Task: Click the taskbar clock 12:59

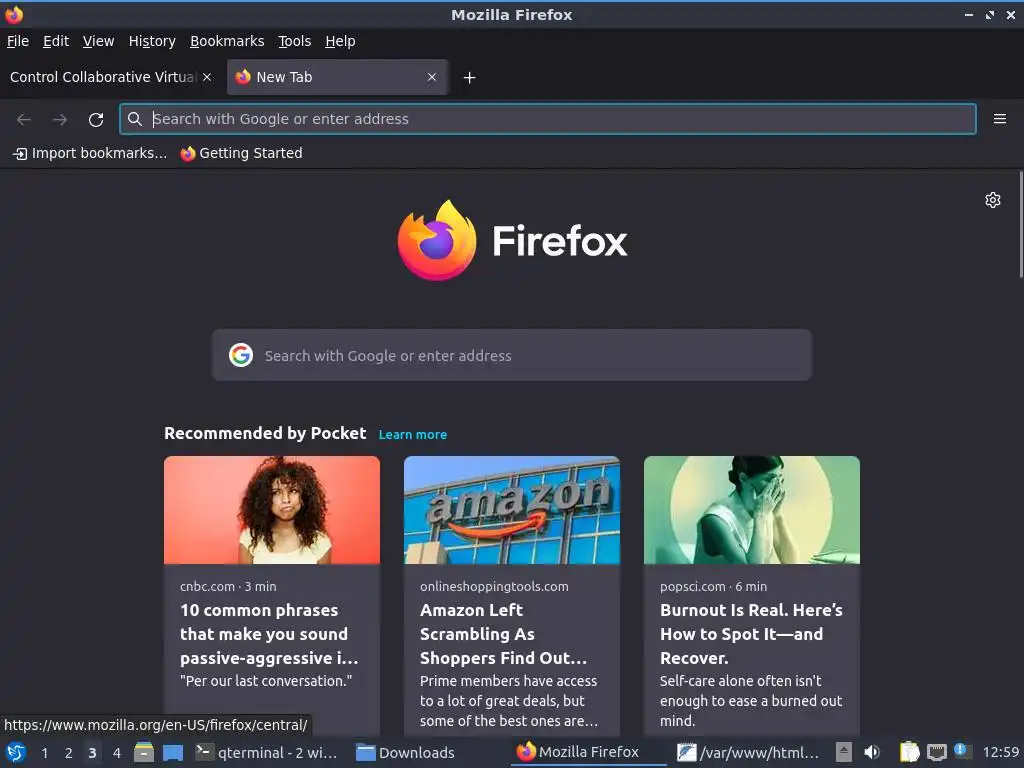Action: tap(1000, 752)
